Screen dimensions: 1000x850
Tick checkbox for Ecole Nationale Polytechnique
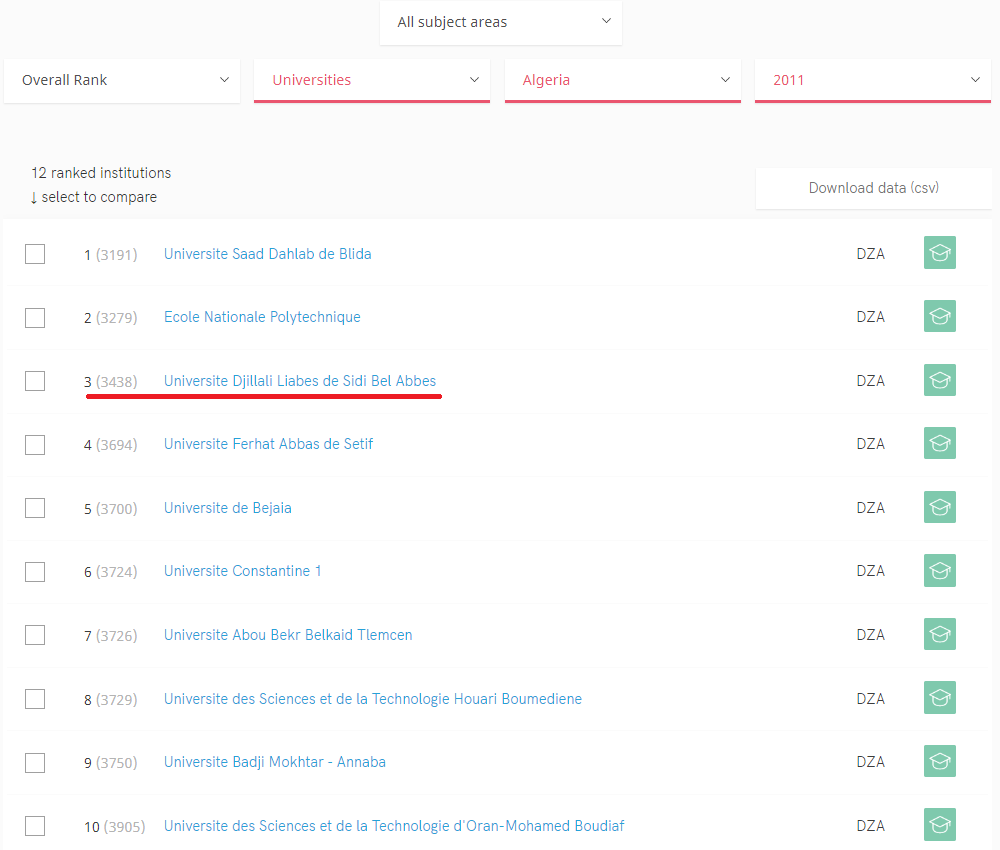coord(35,318)
